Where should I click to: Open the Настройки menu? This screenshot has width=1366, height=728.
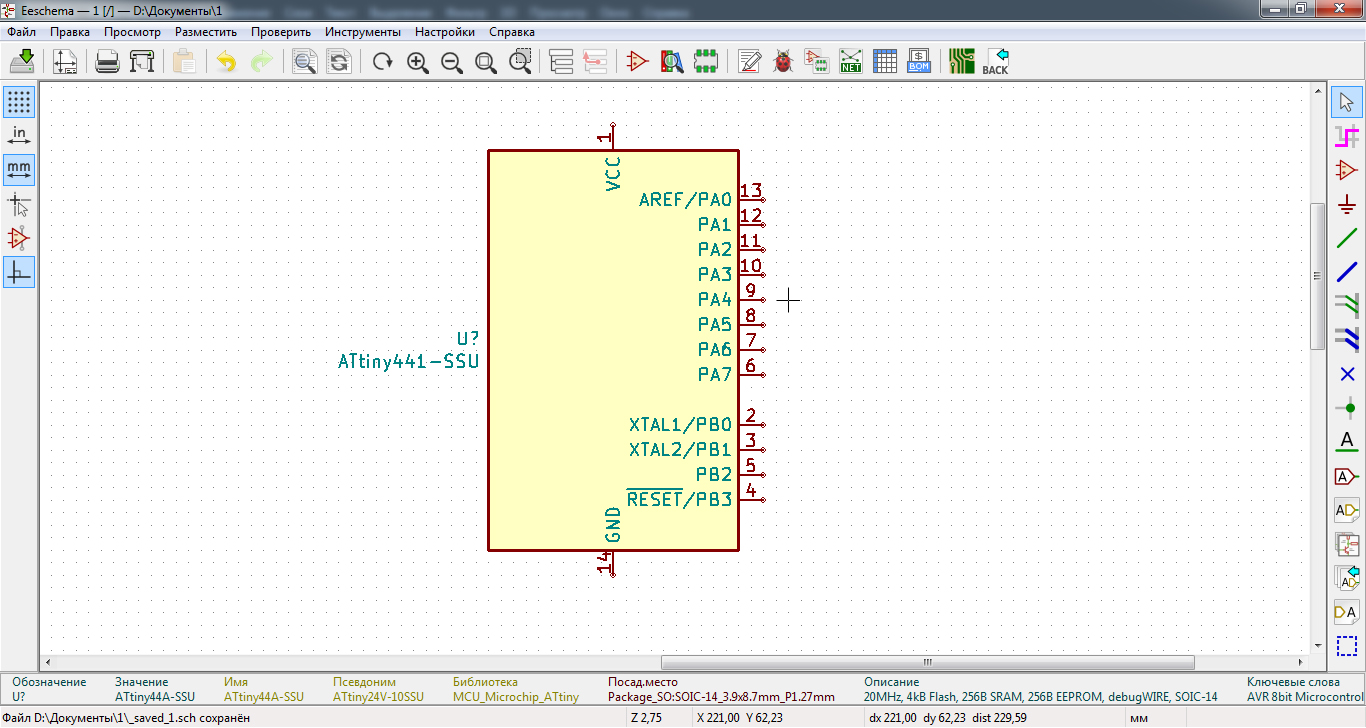click(445, 32)
